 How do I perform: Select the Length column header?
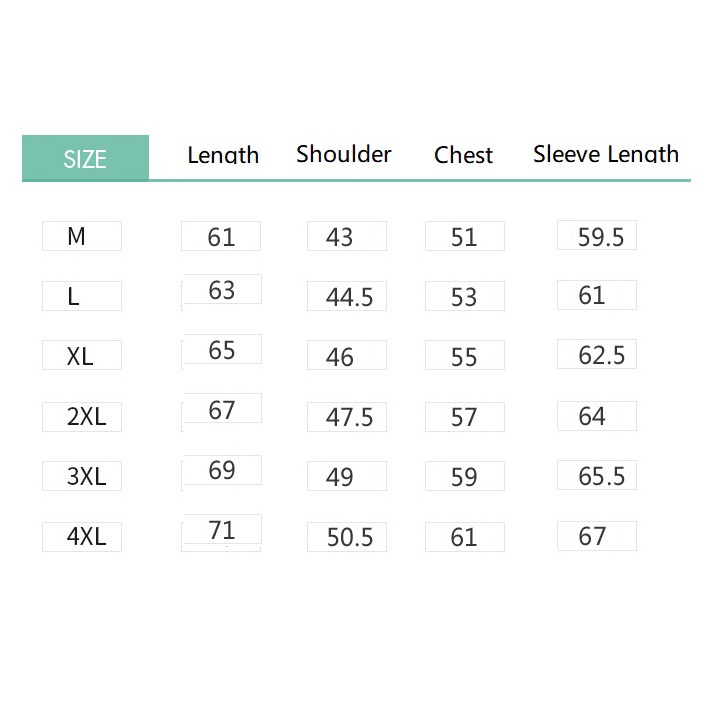(x=223, y=155)
